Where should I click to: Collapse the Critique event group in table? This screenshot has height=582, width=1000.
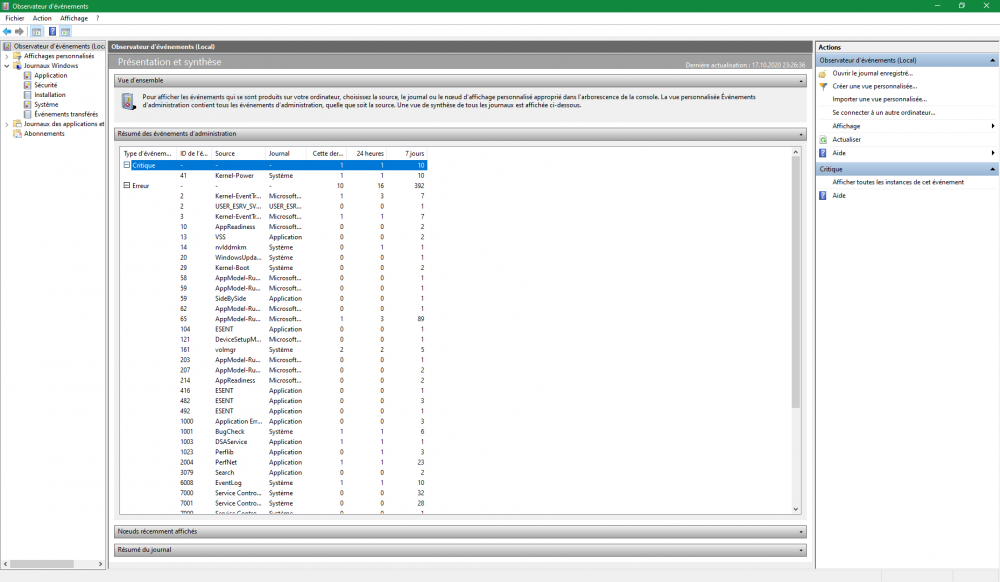coord(126,165)
